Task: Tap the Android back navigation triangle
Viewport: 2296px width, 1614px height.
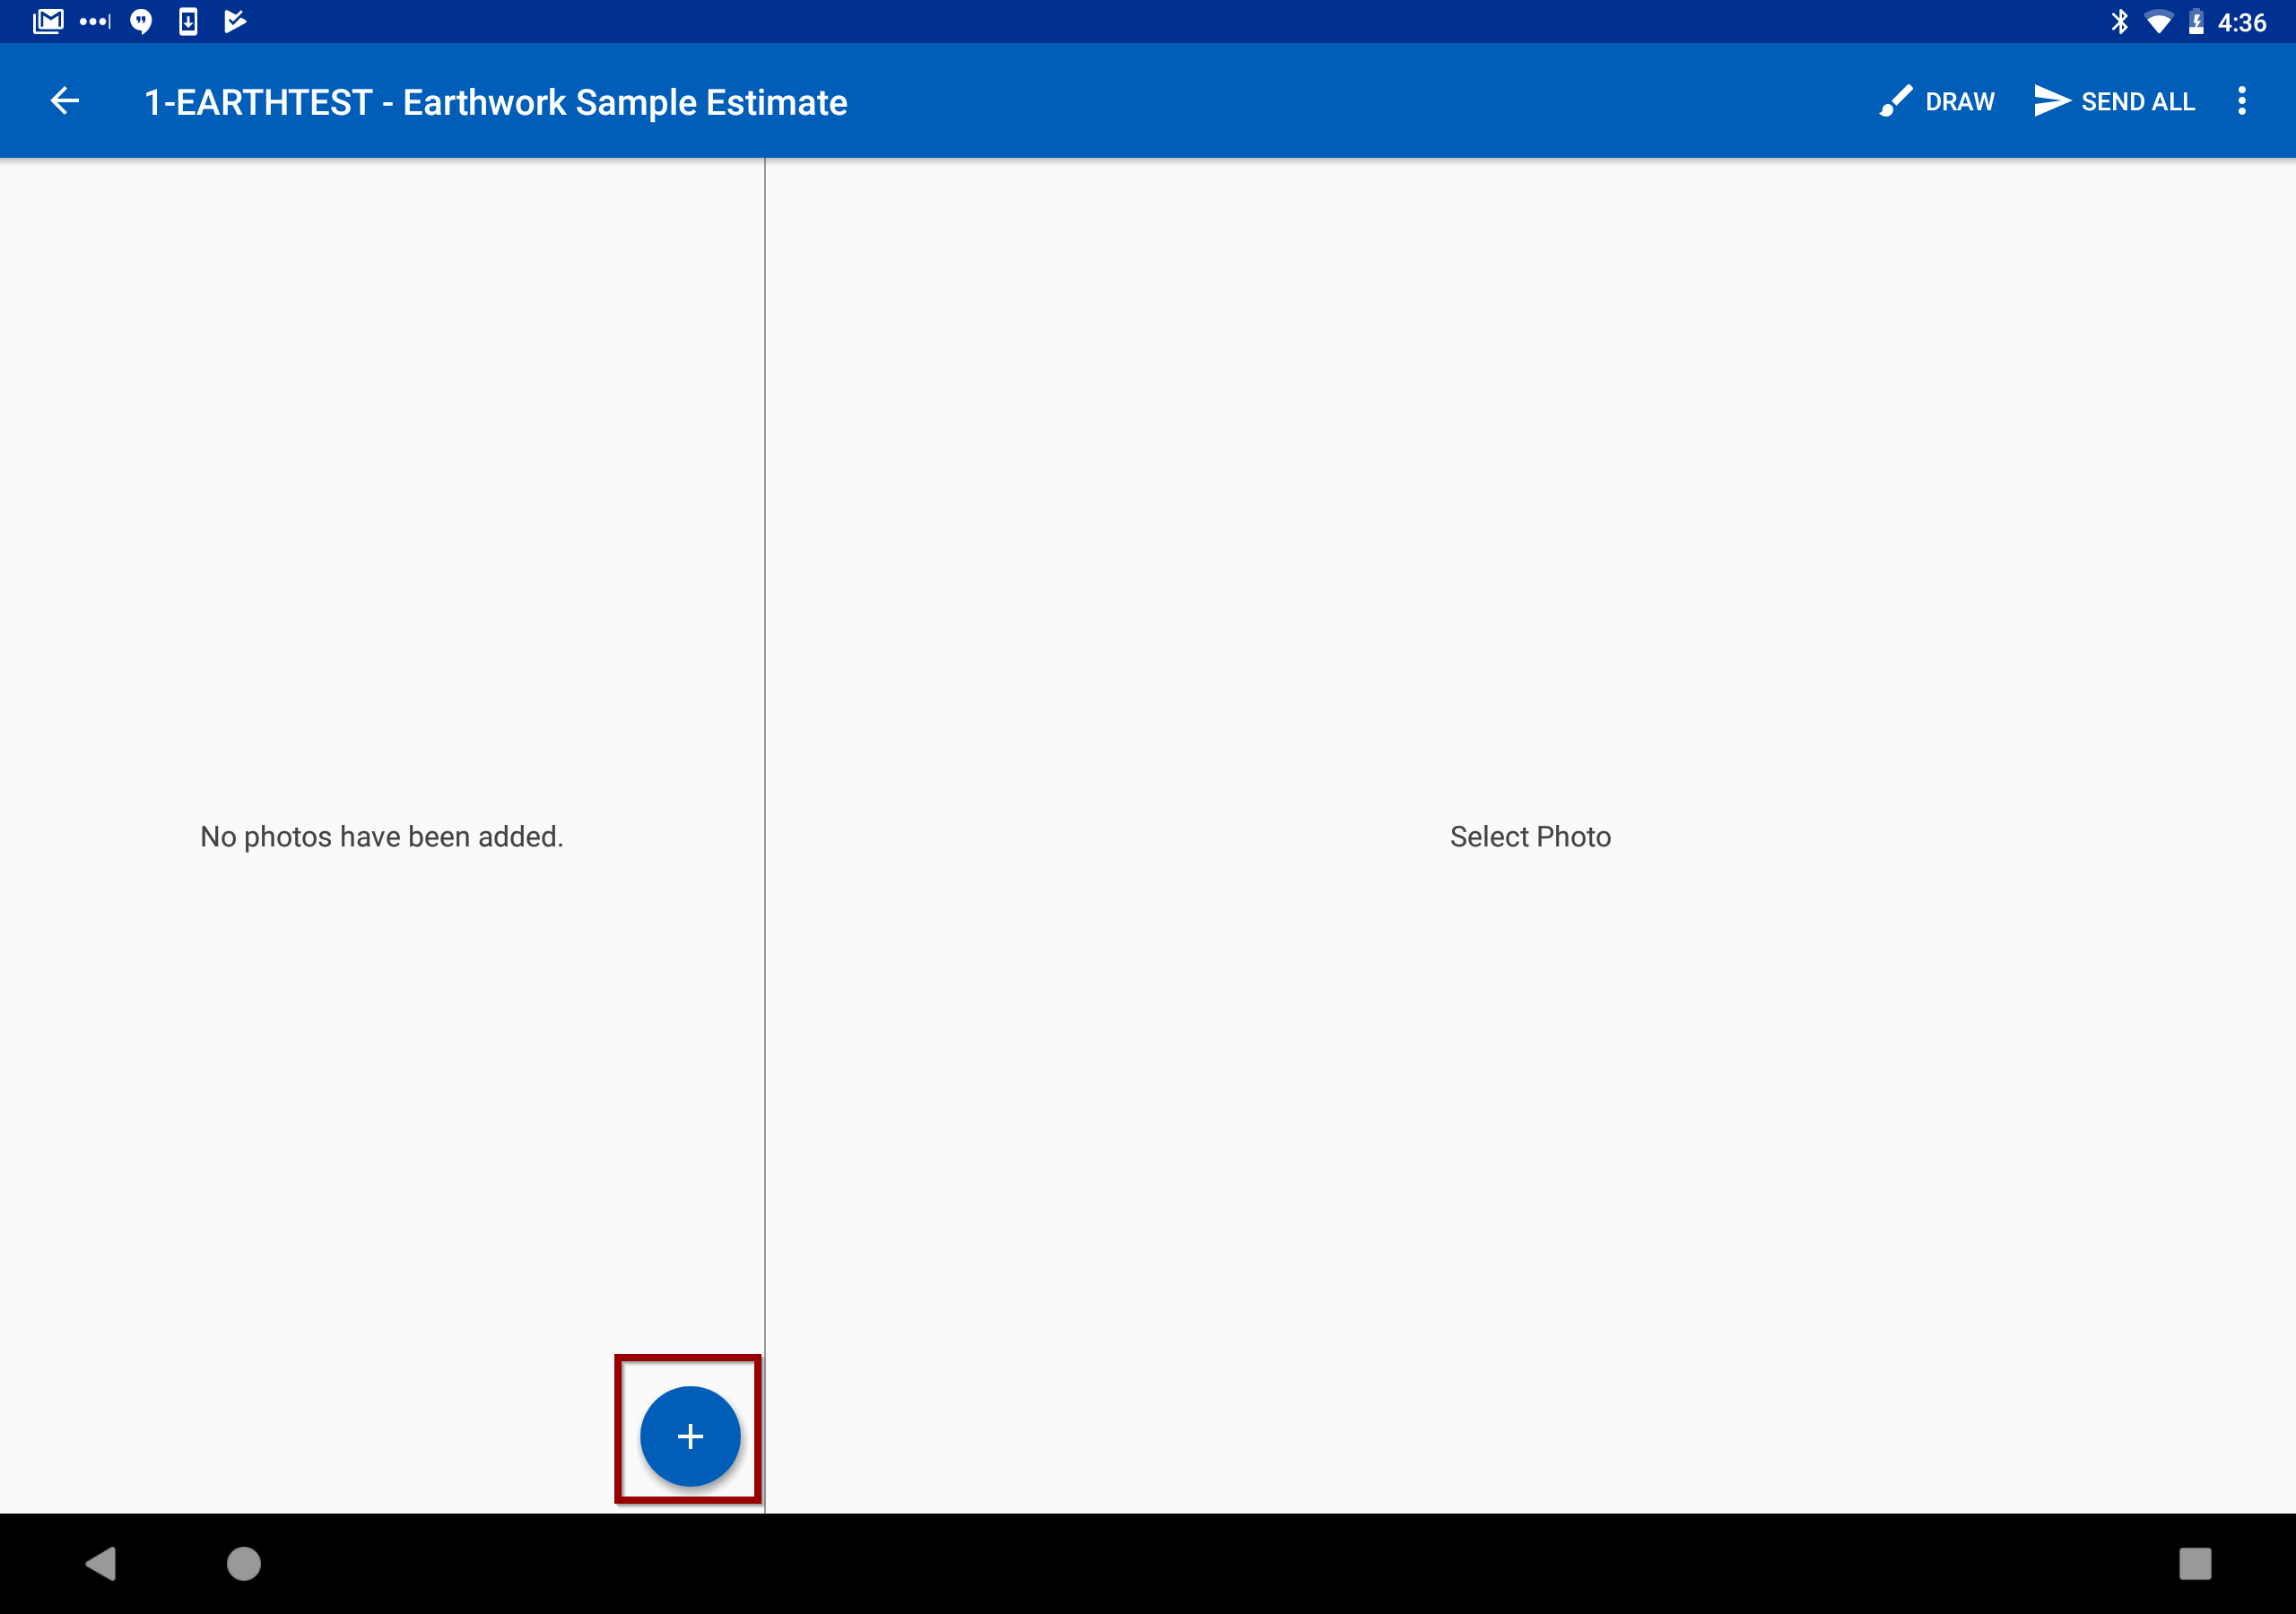Action: tap(100, 1563)
